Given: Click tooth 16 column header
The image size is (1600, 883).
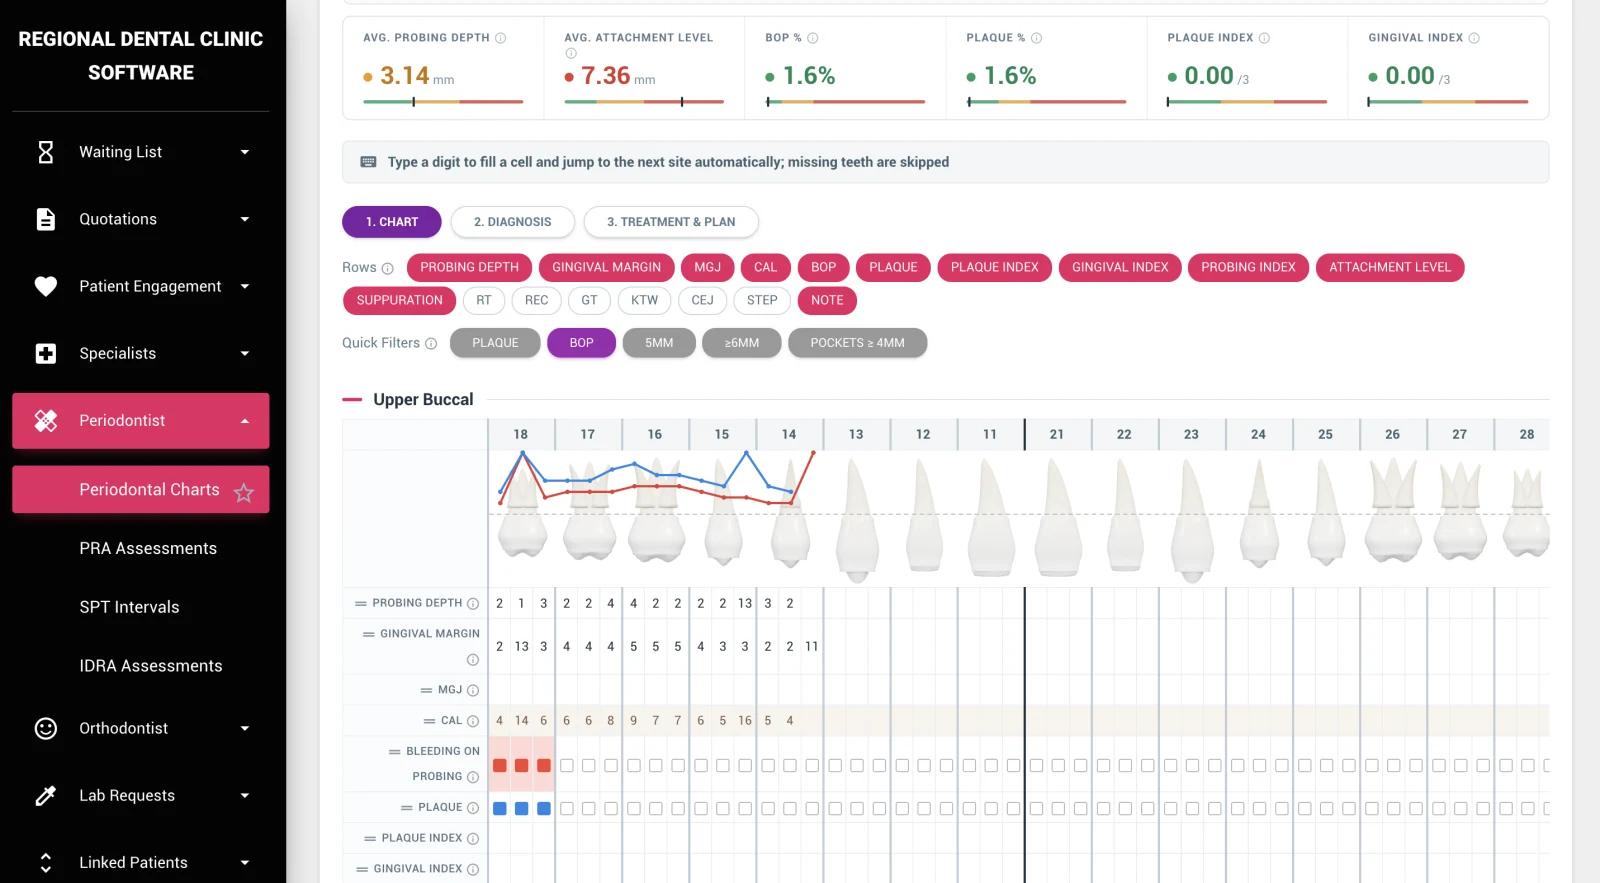Looking at the screenshot, I should (655, 434).
